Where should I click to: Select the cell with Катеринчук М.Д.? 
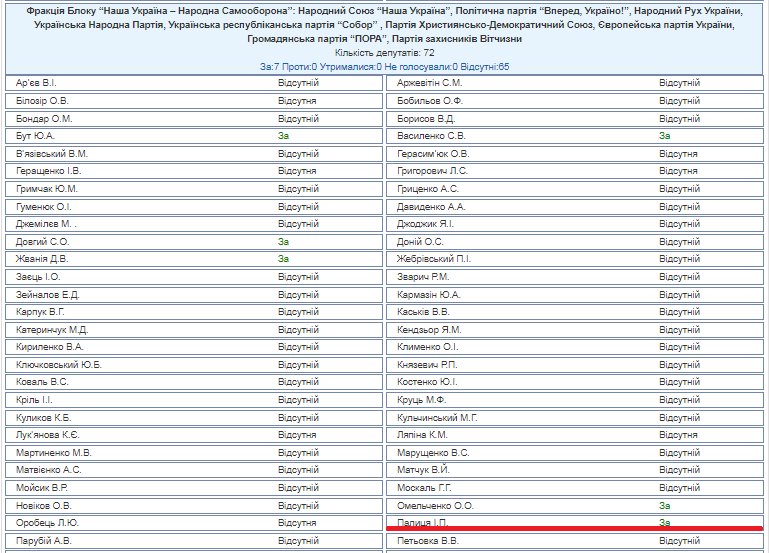52,330
